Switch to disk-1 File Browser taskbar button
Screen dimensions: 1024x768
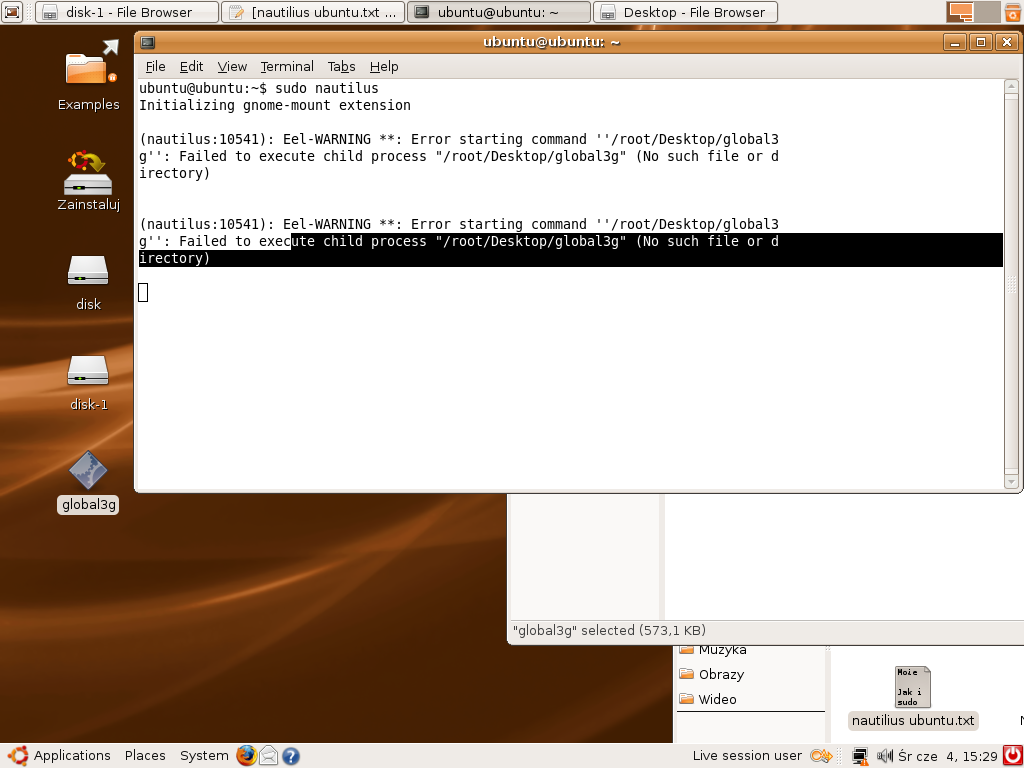[x=127, y=12]
